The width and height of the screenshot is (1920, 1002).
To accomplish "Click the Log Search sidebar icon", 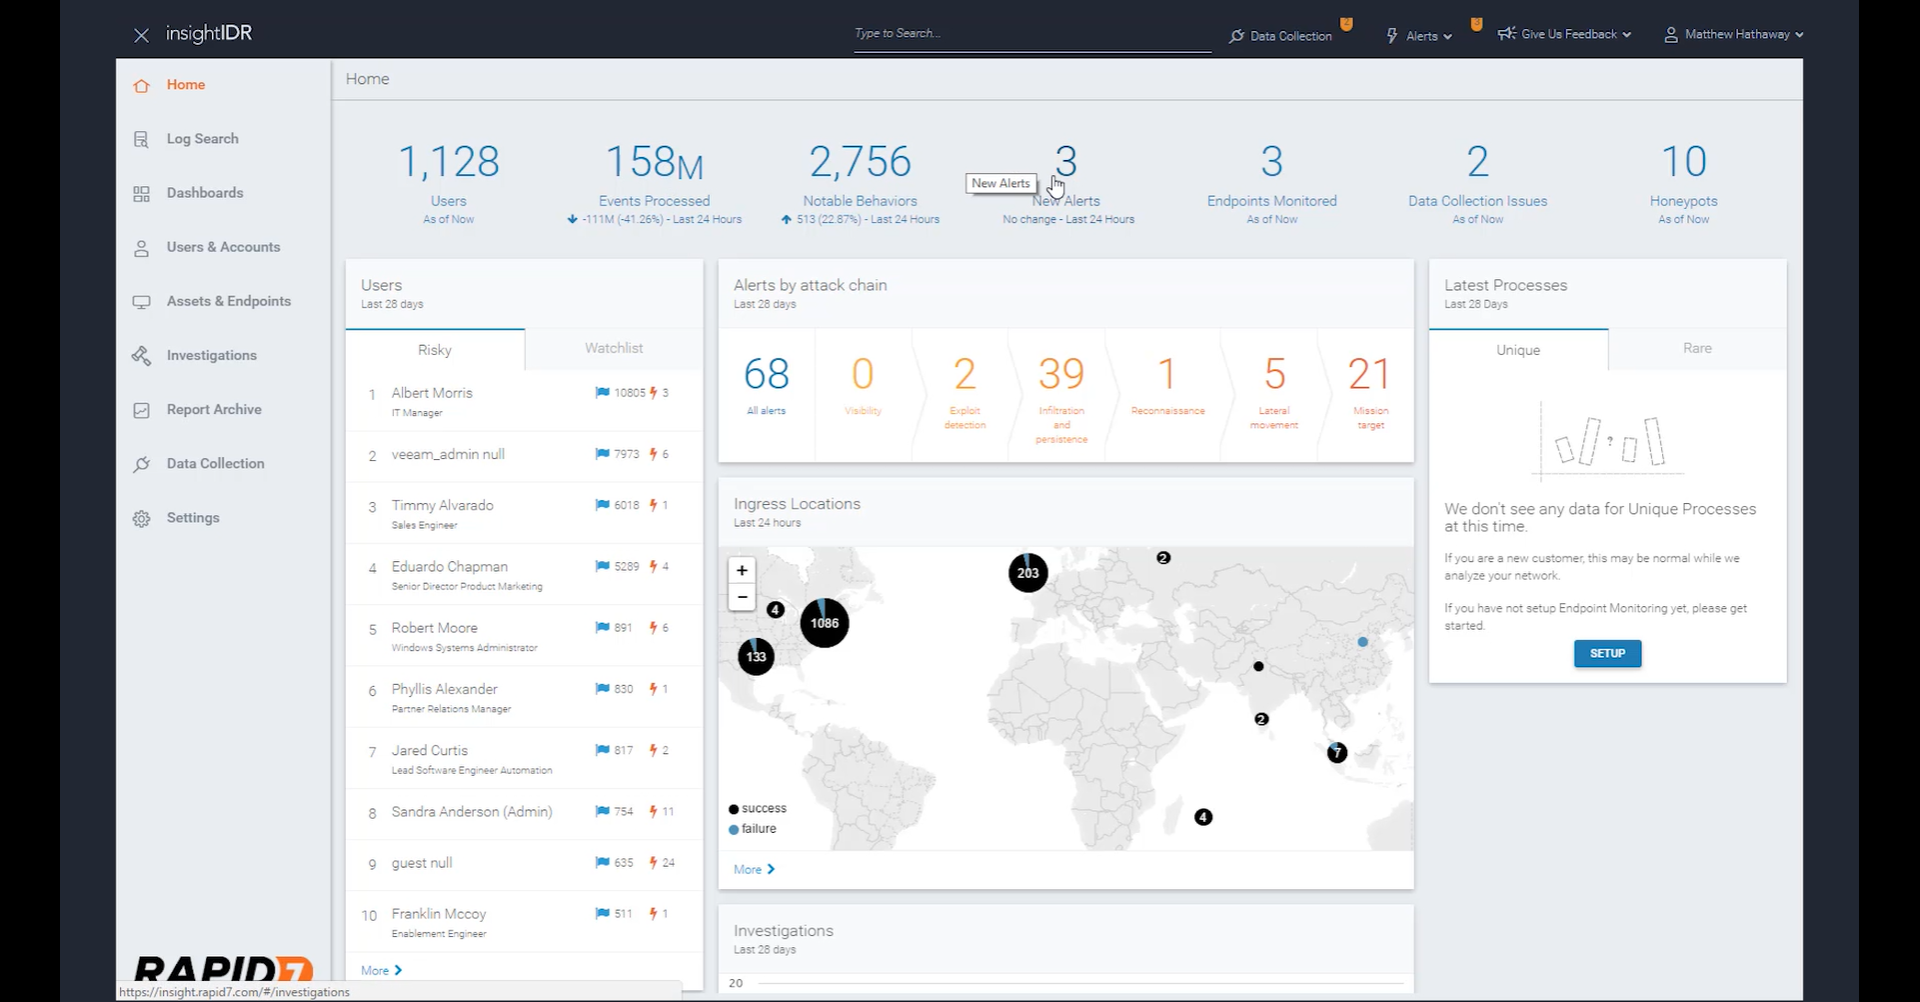I will pyautogui.click(x=141, y=139).
